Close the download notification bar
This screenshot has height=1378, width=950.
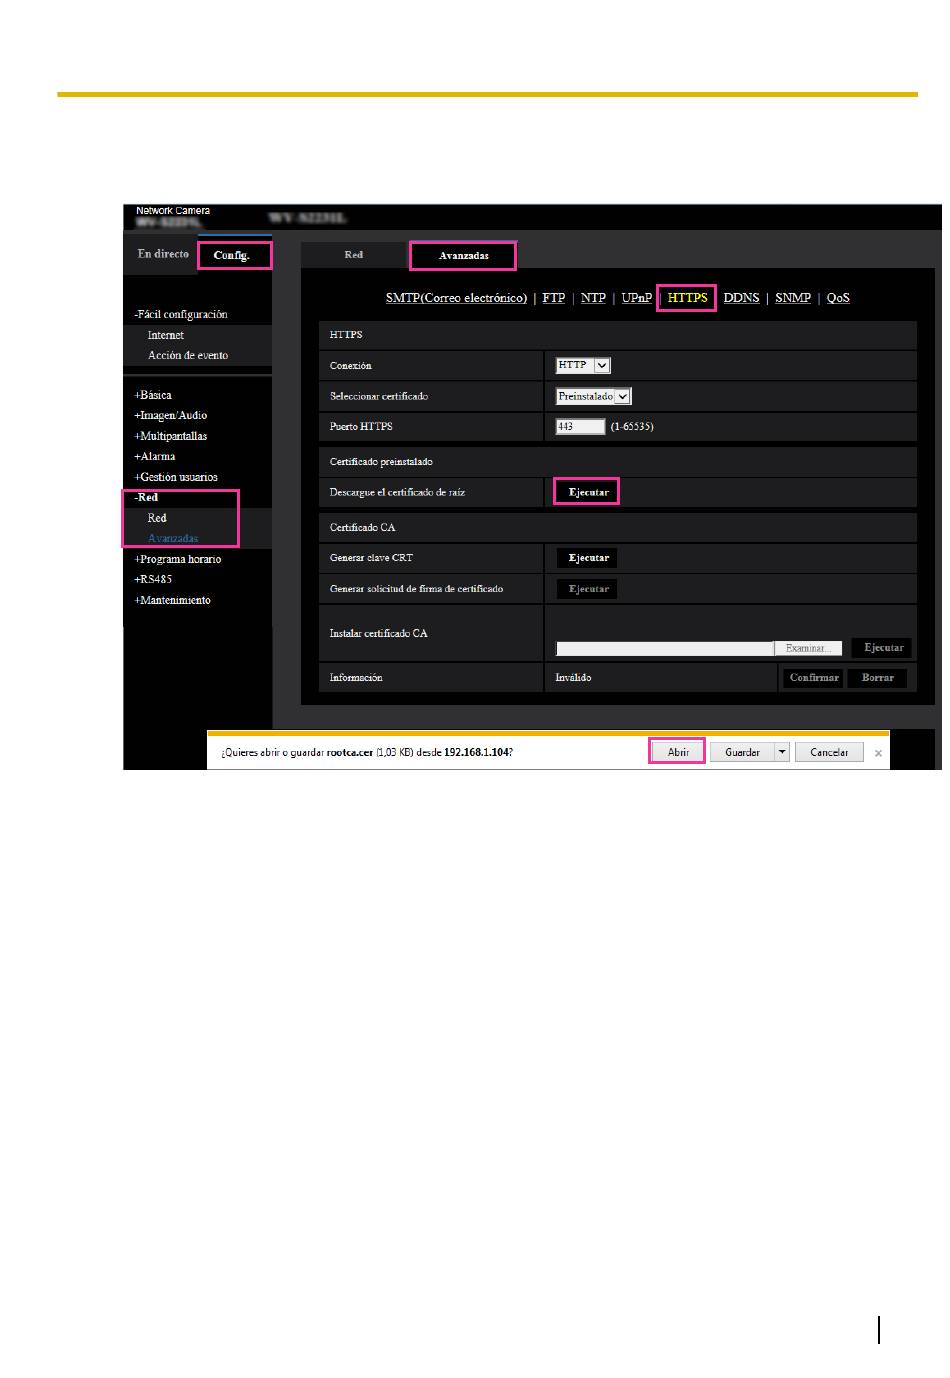point(878,753)
